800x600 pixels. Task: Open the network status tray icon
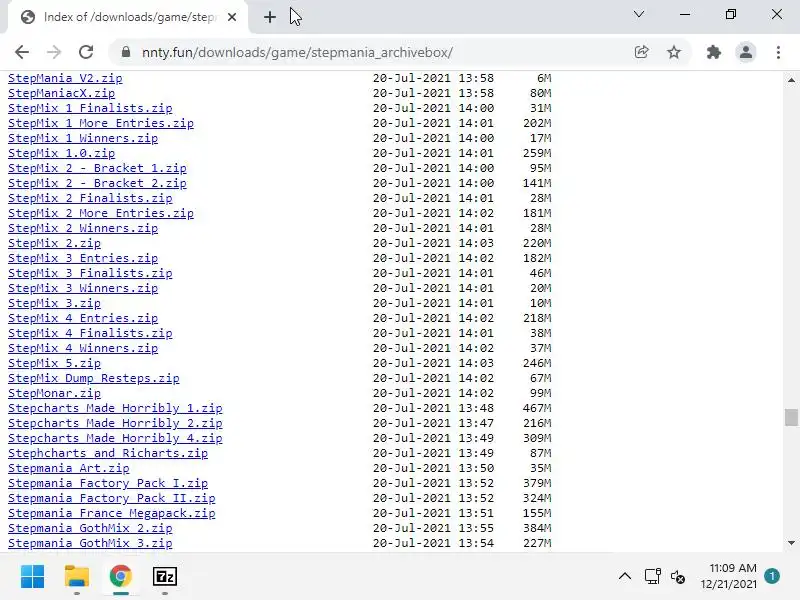pos(653,577)
